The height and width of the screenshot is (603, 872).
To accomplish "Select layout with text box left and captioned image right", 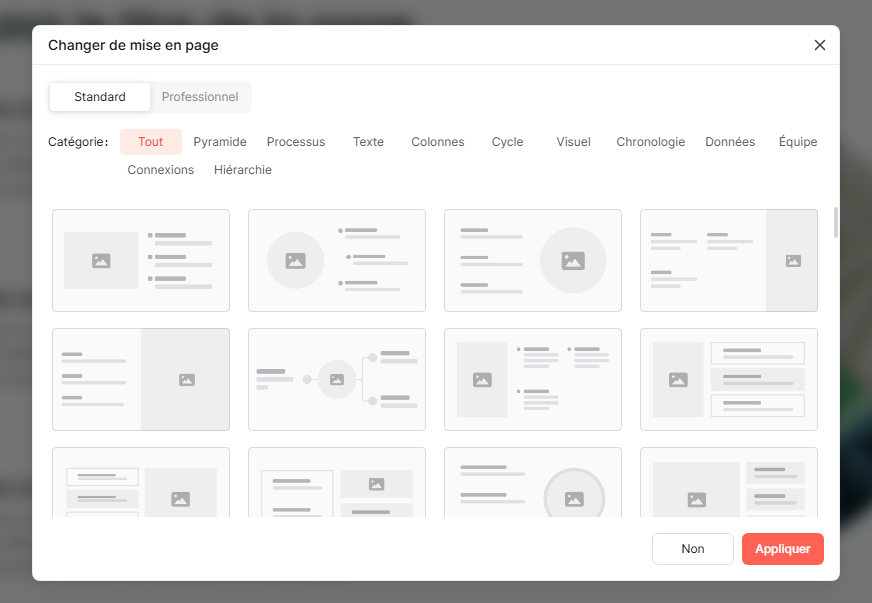I will (337, 482).
